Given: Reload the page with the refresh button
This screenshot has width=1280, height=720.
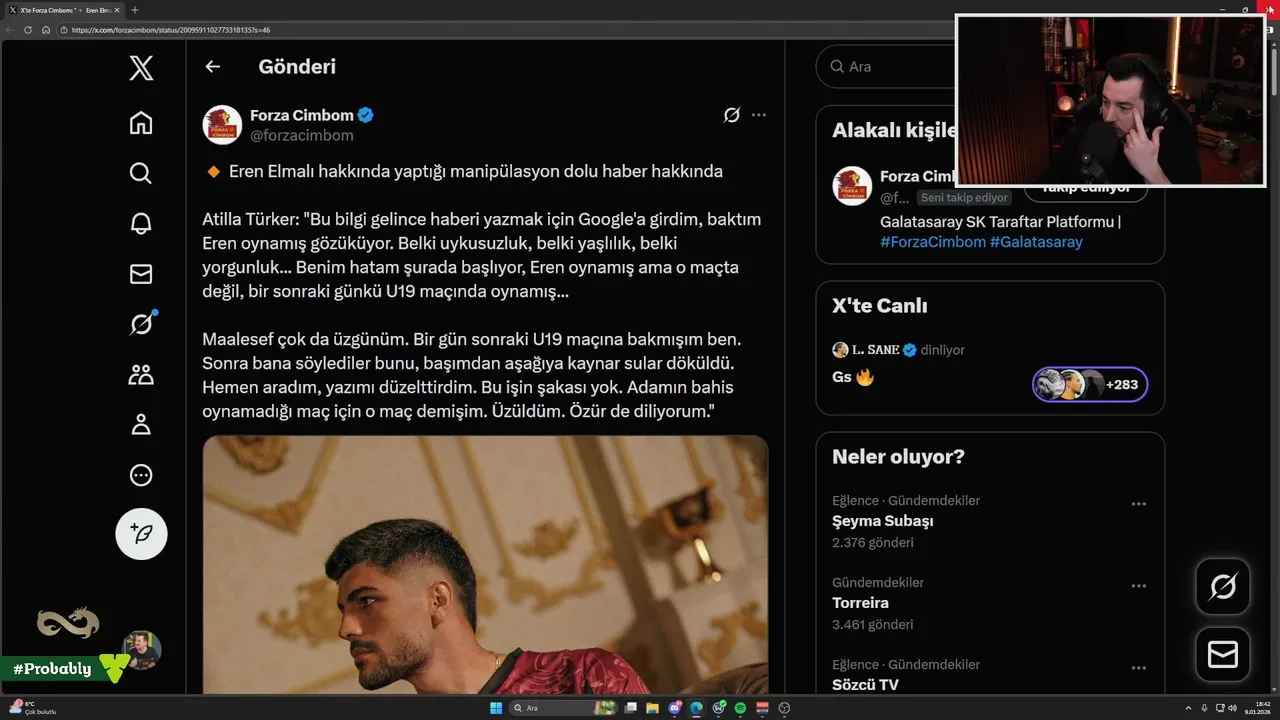Looking at the screenshot, I should point(28,30).
